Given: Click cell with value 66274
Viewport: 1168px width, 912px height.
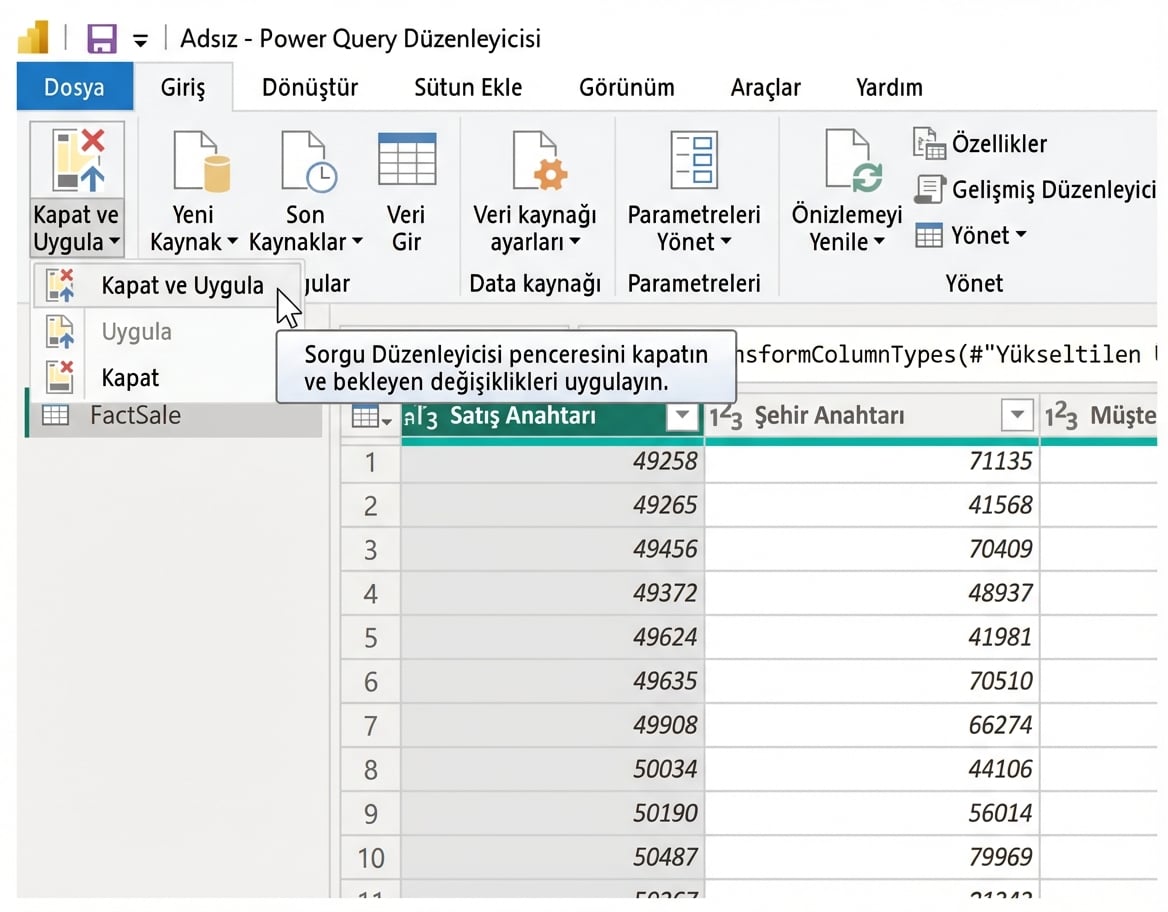Looking at the screenshot, I should tap(872, 726).
